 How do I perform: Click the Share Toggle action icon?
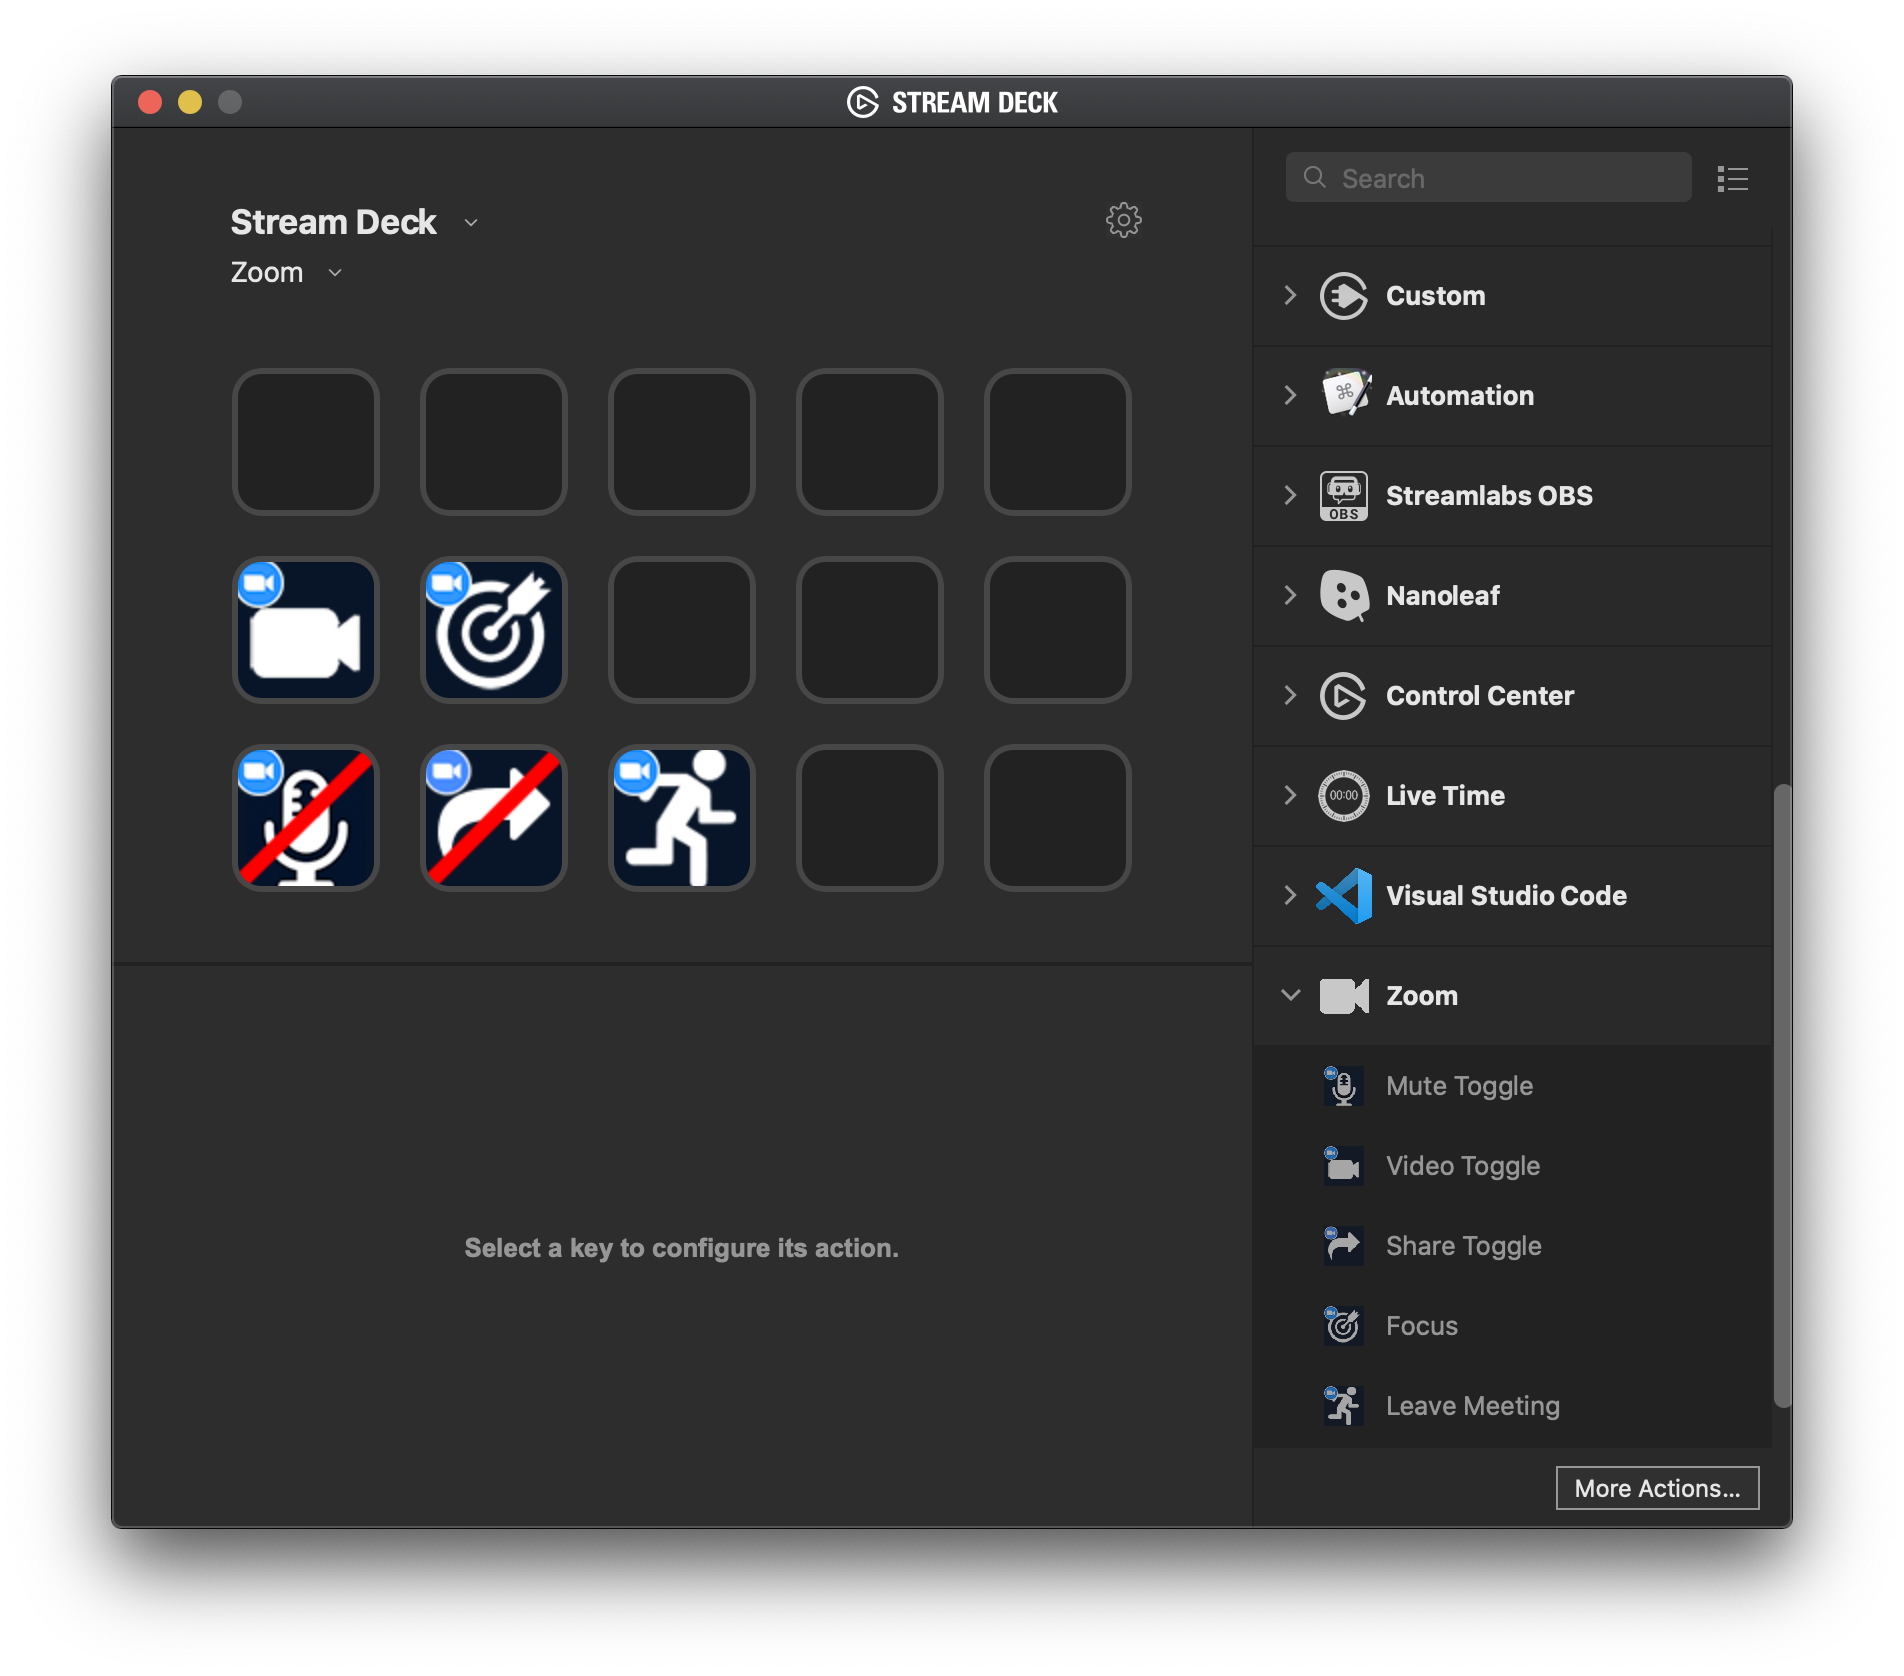[1343, 1246]
